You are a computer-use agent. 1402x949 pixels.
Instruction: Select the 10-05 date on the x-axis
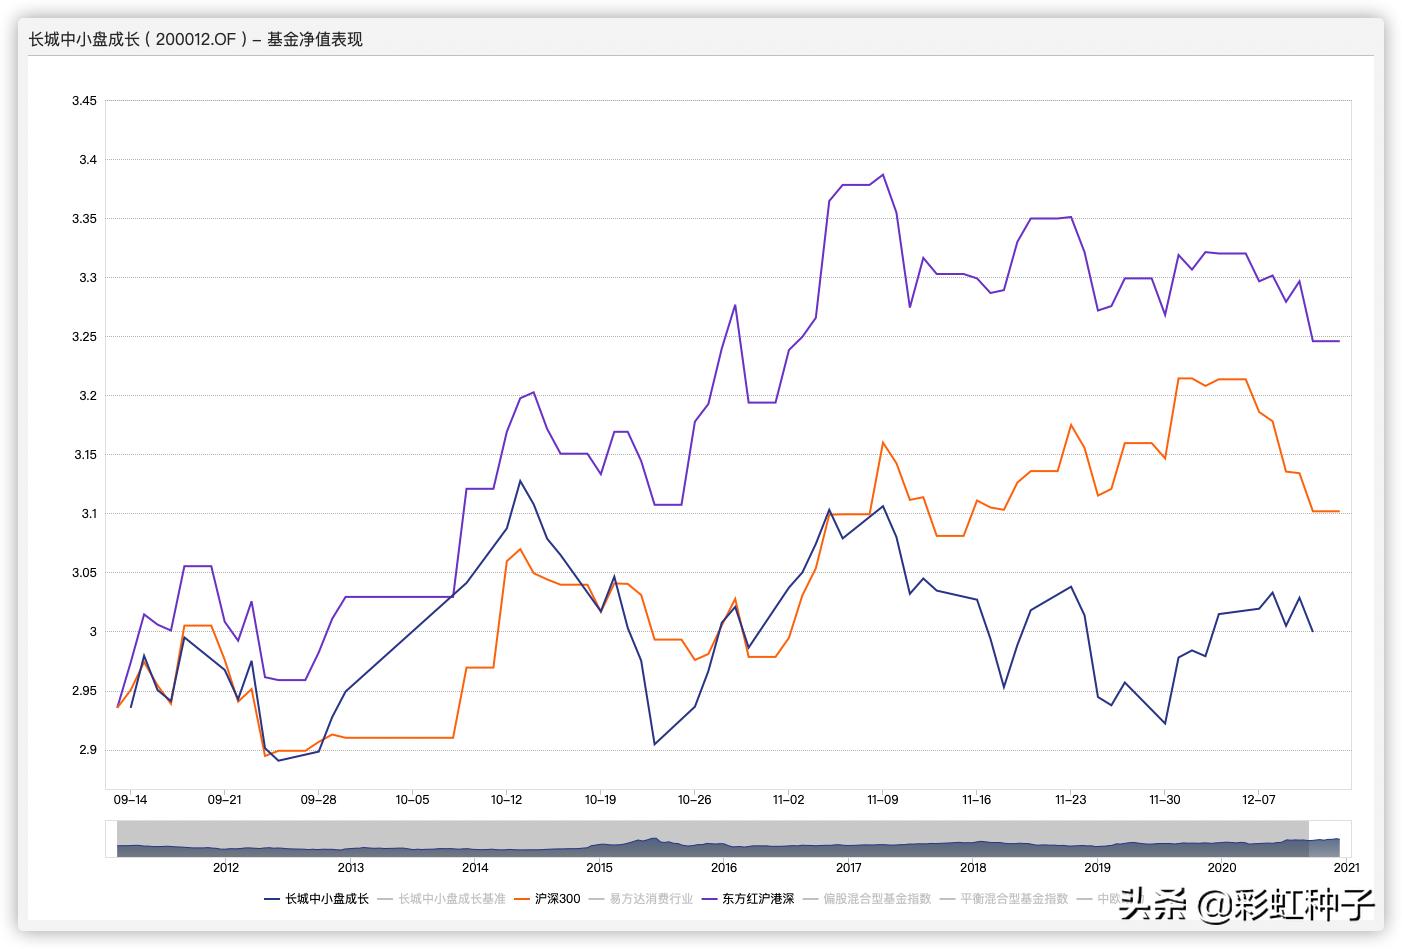412,800
